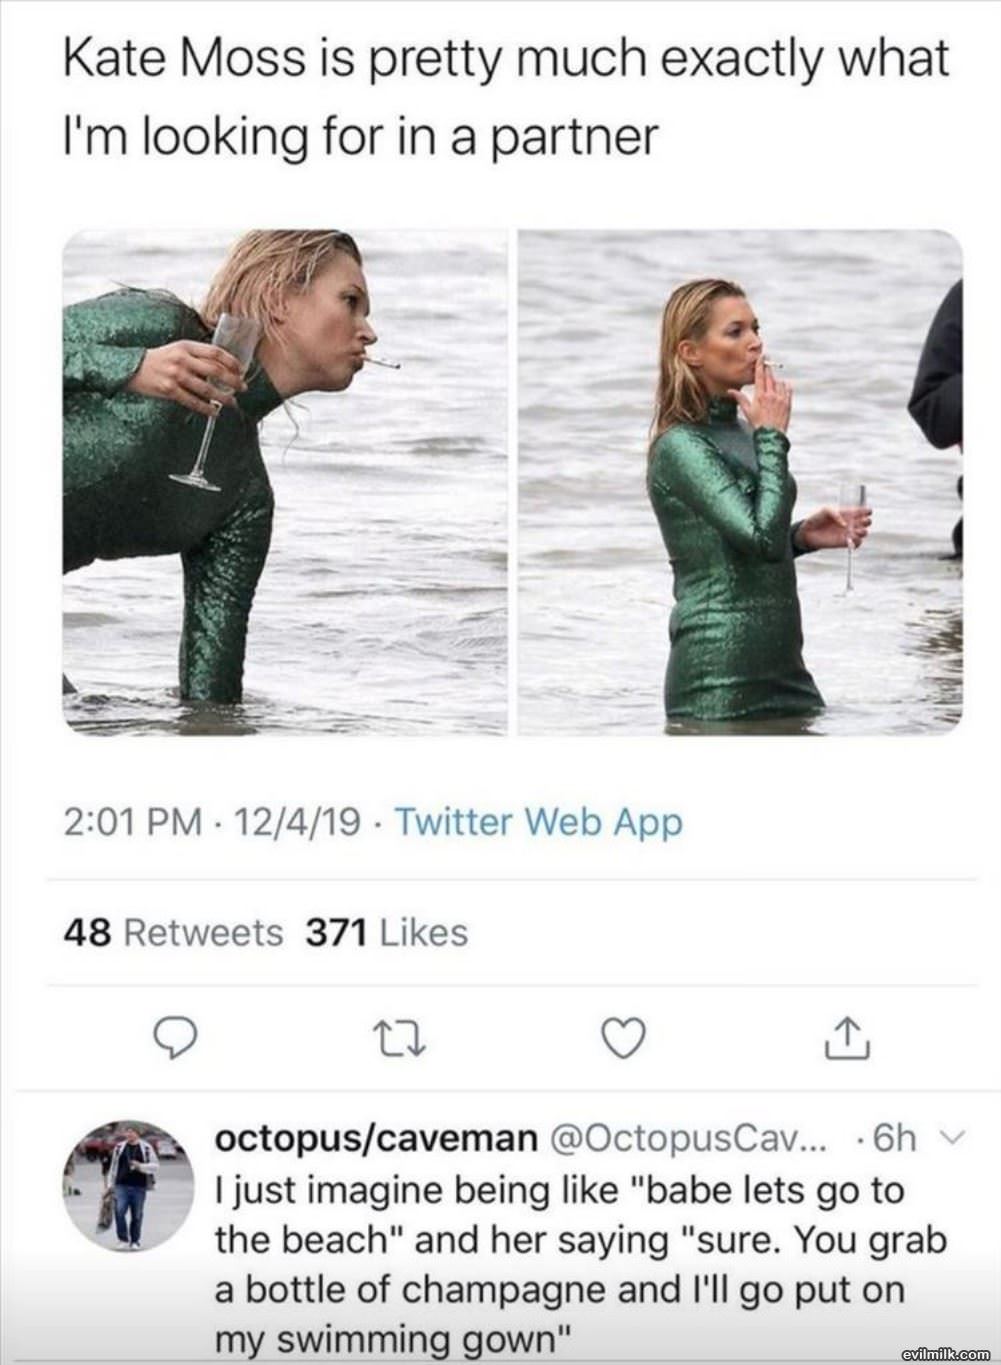Open the left photo of the tweet
The image size is (1001, 1365).
click(285, 482)
